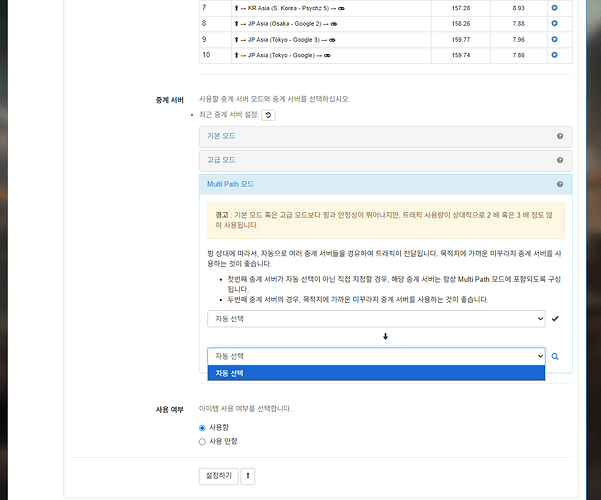Select 사용함 radio button
Image resolution: width=601 pixels, height=500 pixels.
pos(202,428)
